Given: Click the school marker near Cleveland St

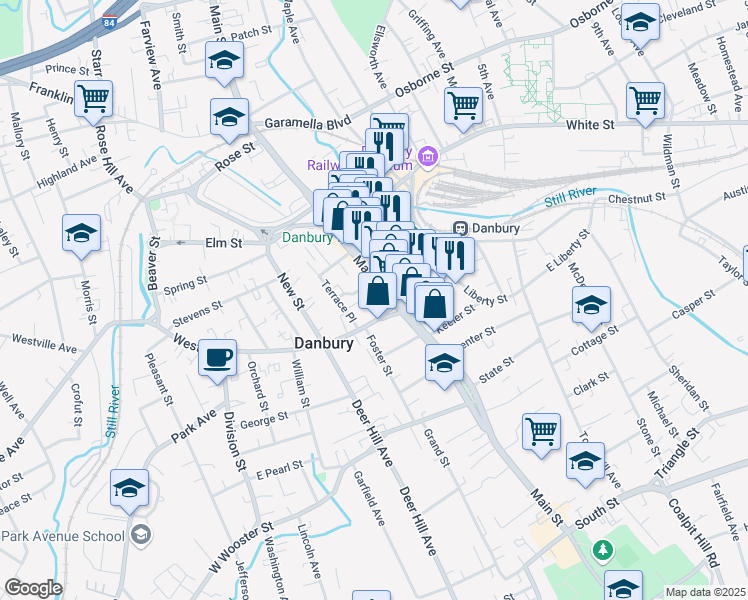Looking at the screenshot, I should tap(640, 25).
